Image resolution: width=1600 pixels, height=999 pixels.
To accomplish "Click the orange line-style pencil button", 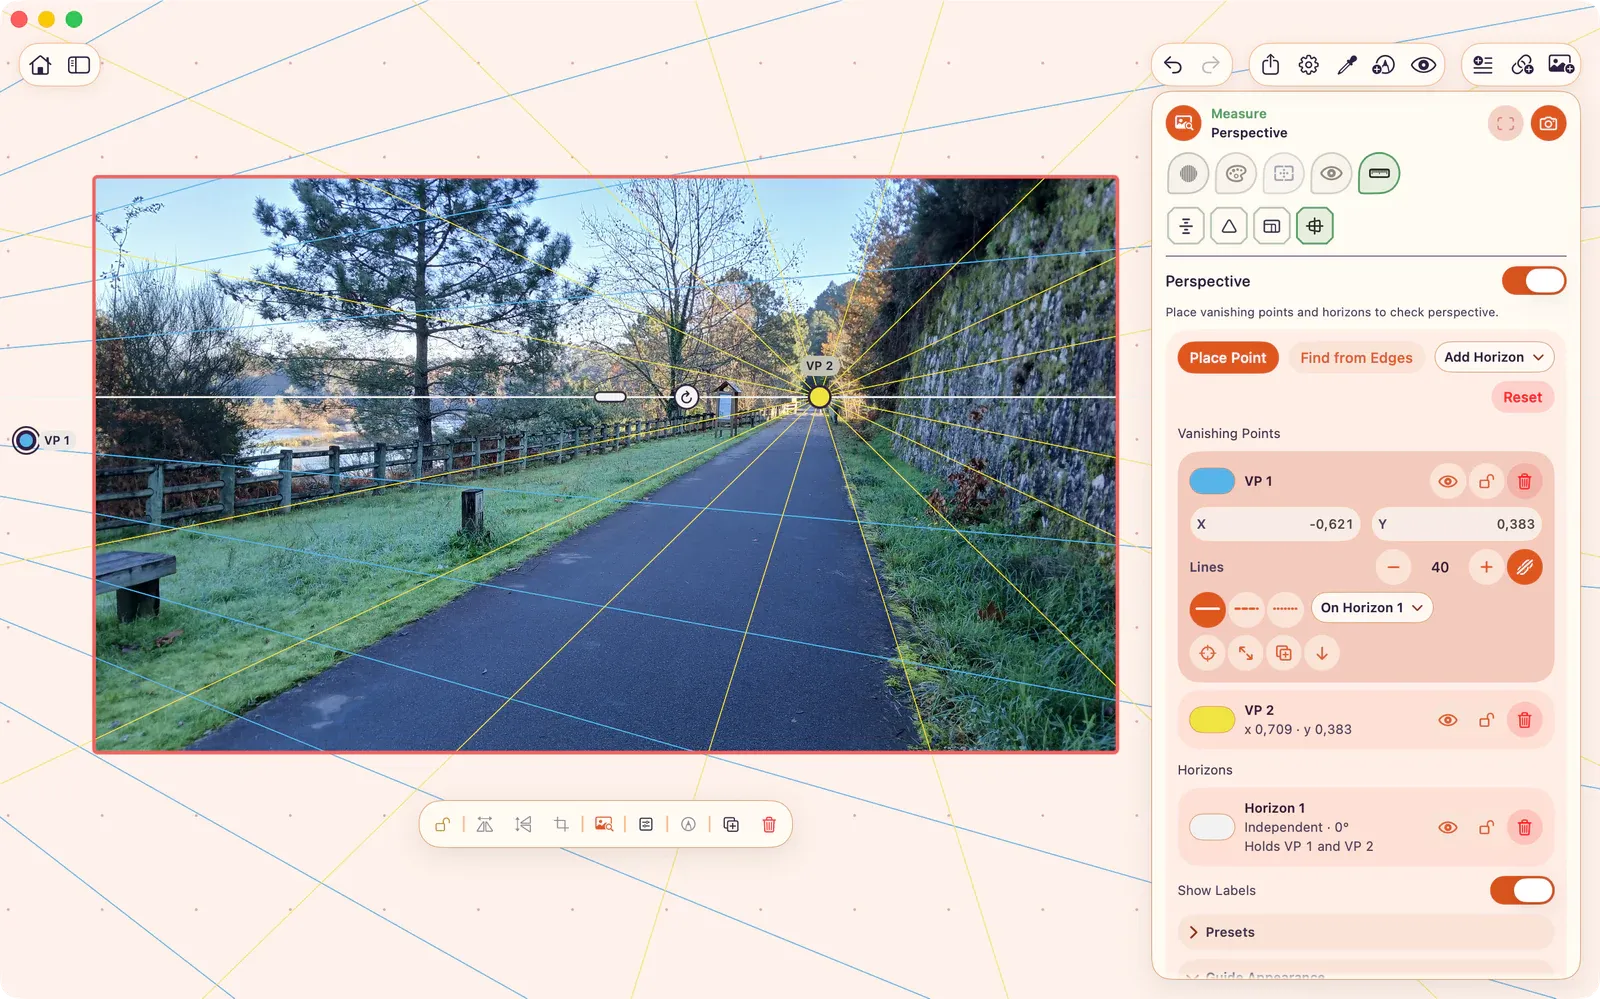I will click(1524, 567).
